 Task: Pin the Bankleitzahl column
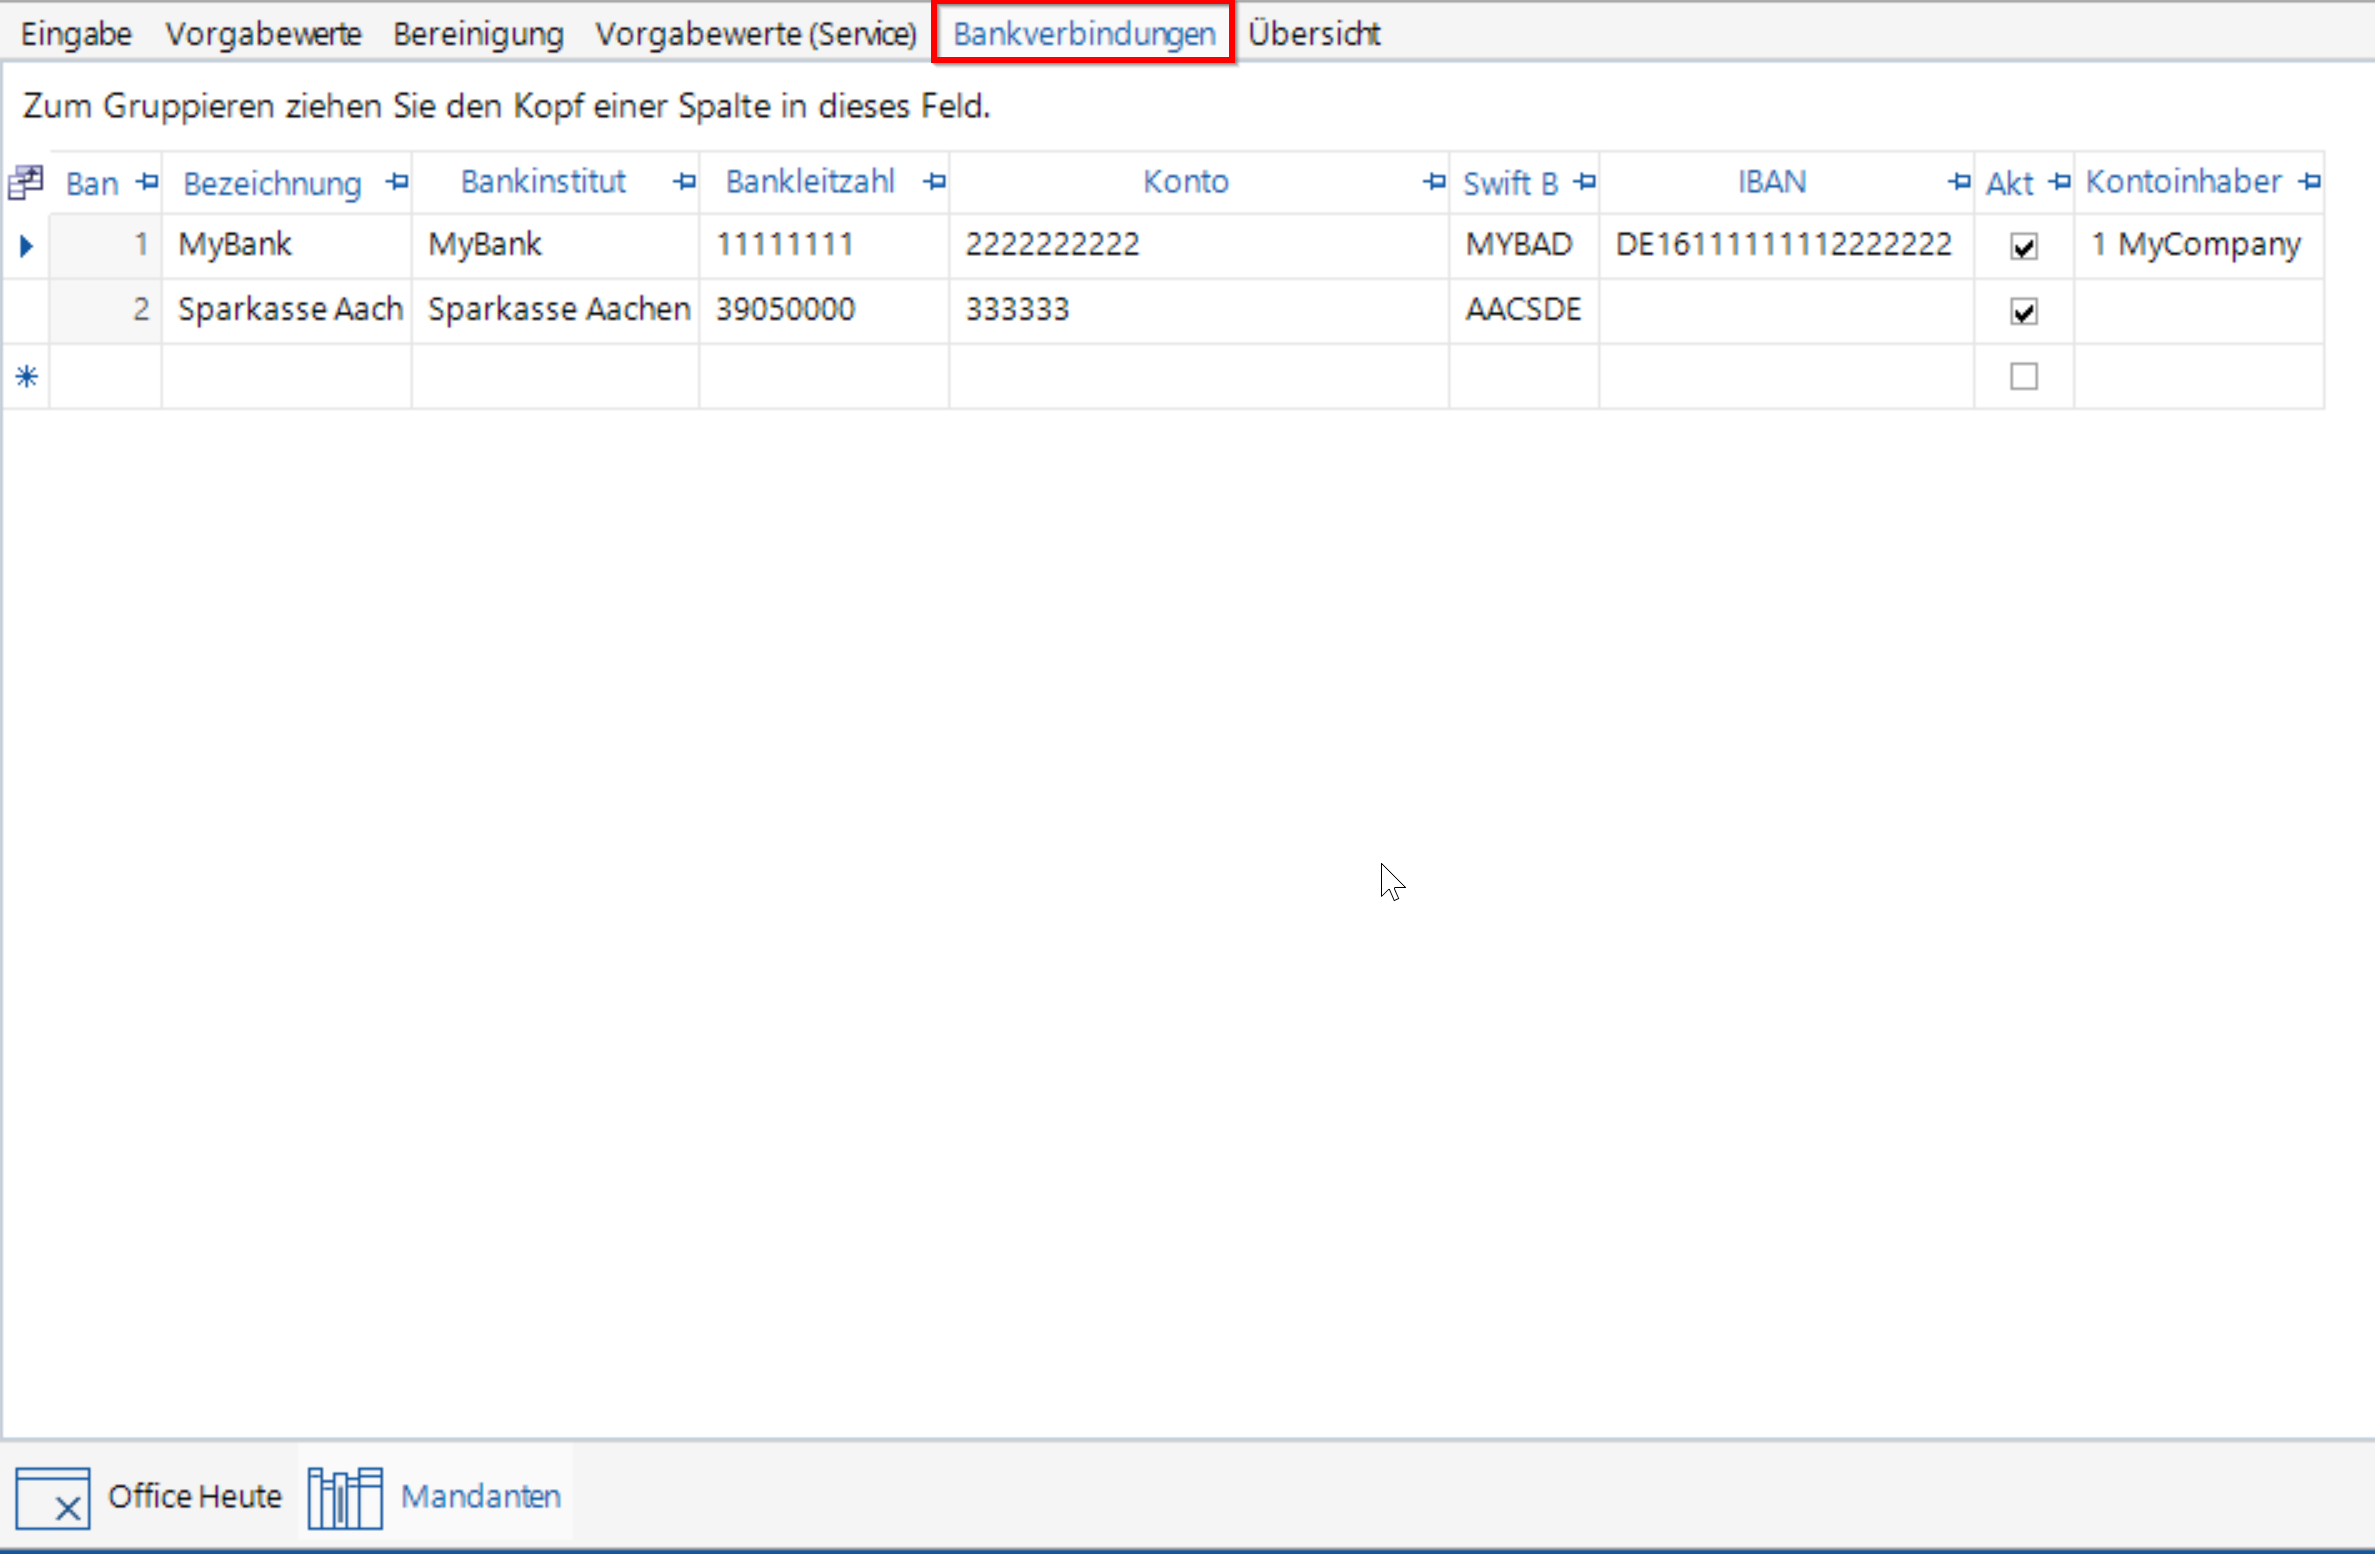tap(935, 182)
